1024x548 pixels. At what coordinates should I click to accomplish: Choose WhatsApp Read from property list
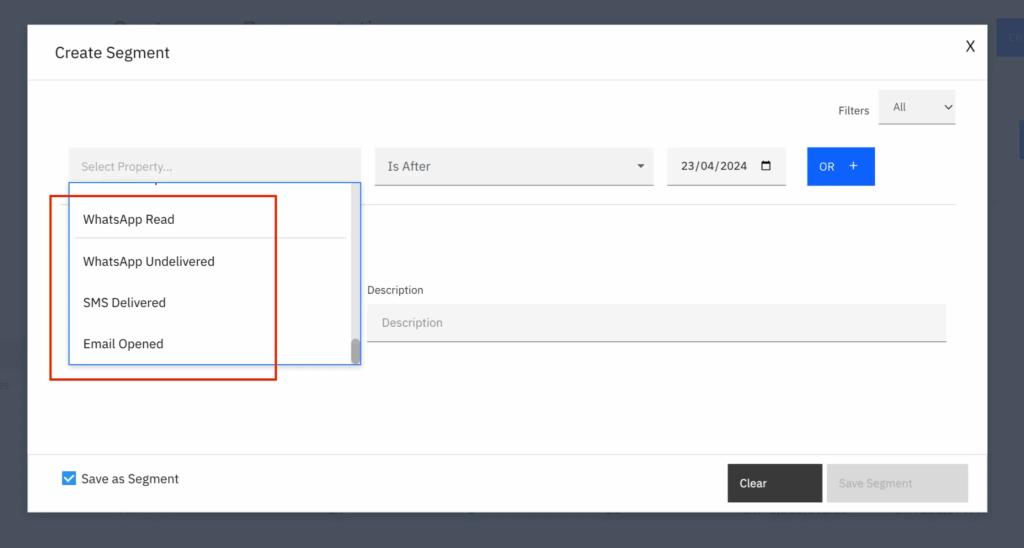(x=129, y=219)
